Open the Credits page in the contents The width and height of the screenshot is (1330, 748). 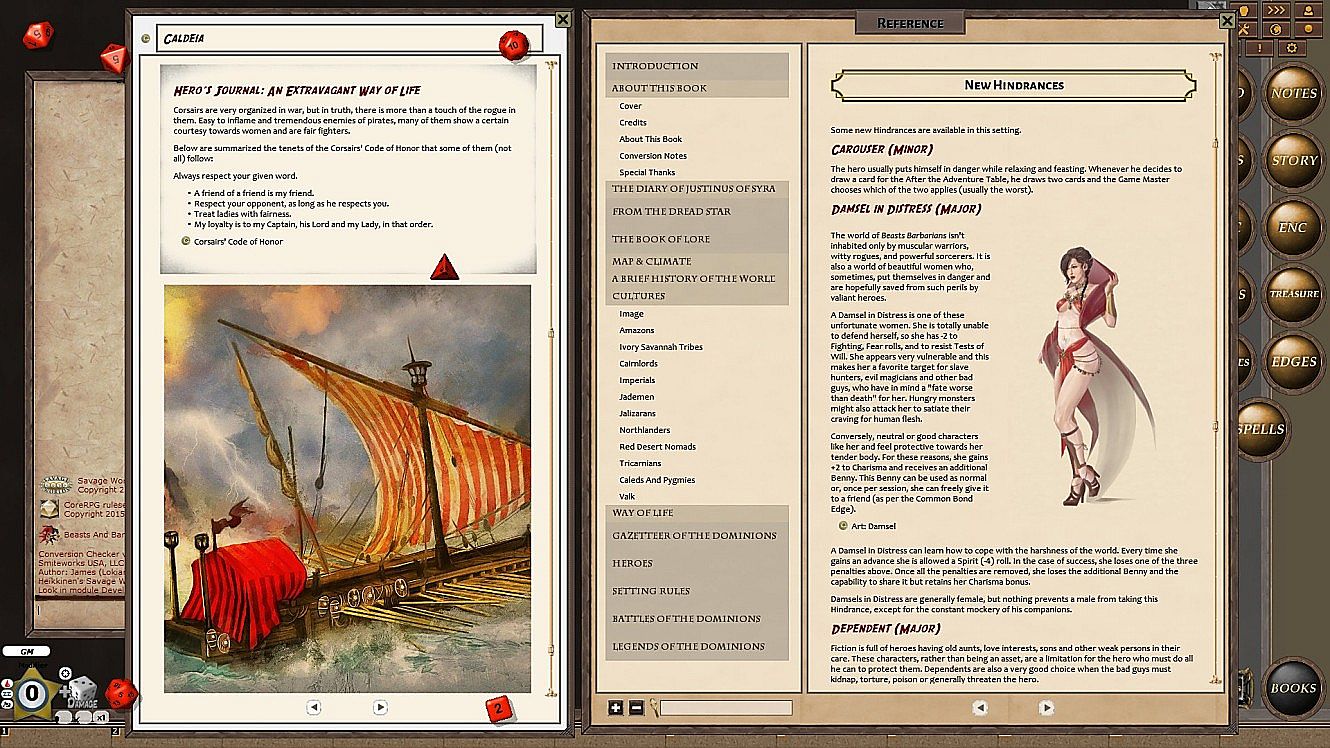[633, 123]
